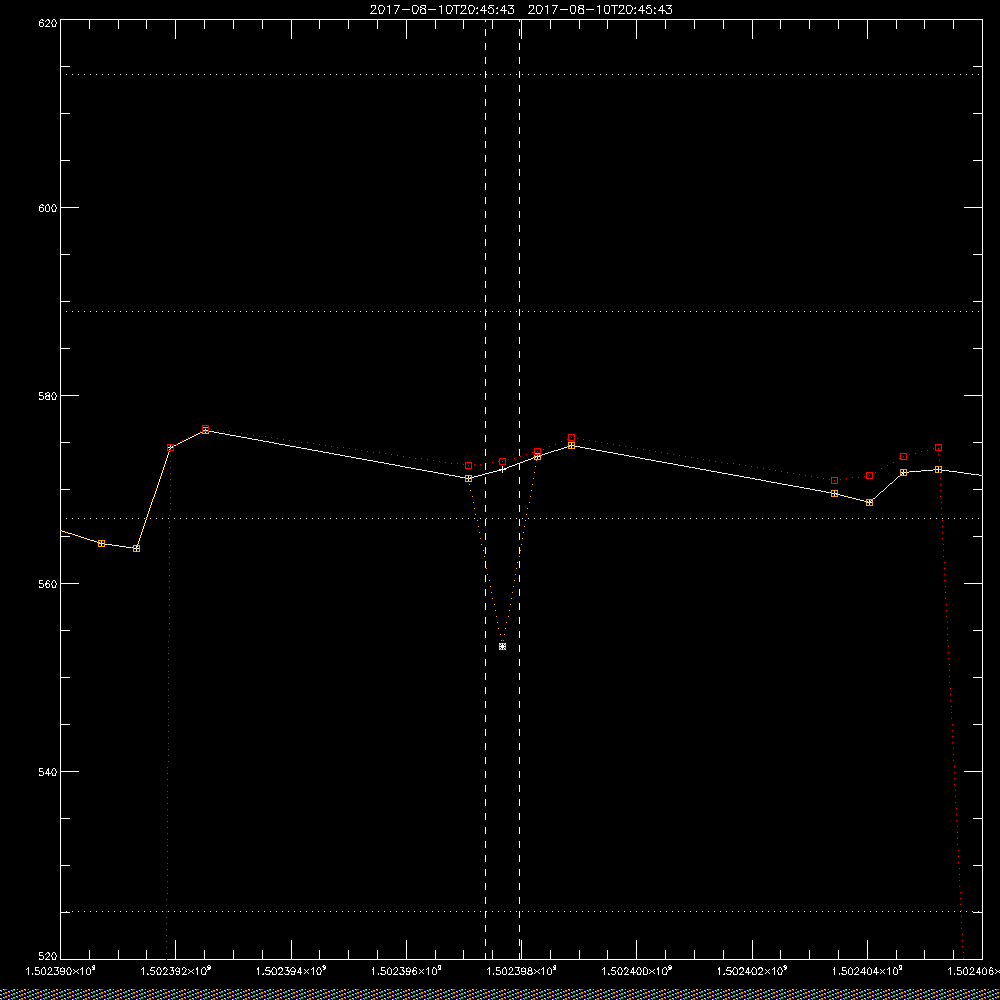Click the 1.502400×10⁹ x-axis label
This screenshot has width=1000, height=1000.
tap(636, 971)
